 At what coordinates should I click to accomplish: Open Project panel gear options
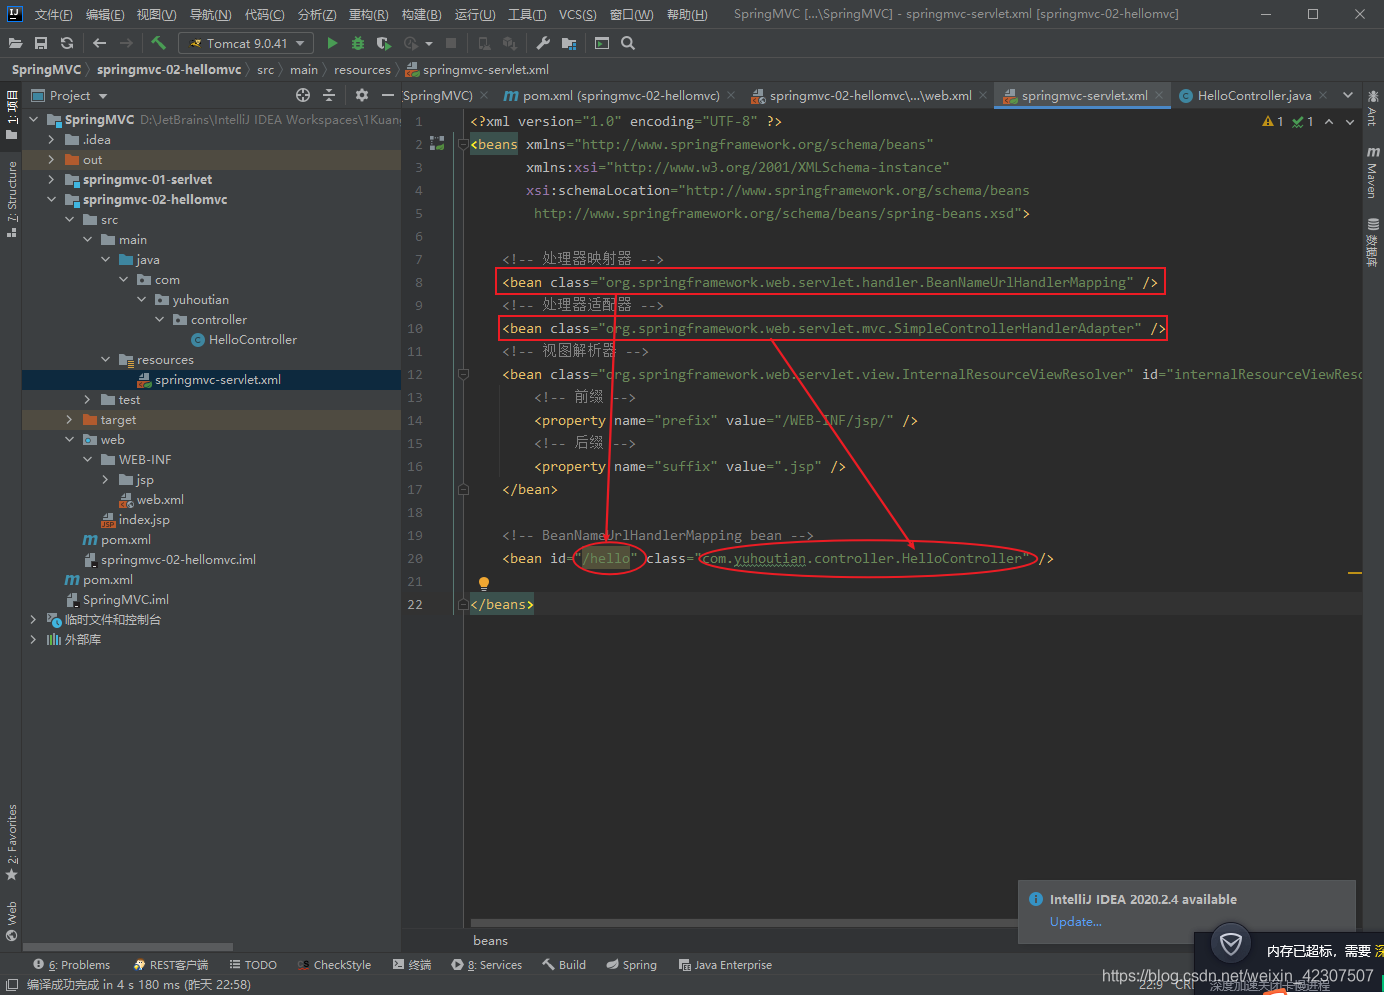[362, 95]
